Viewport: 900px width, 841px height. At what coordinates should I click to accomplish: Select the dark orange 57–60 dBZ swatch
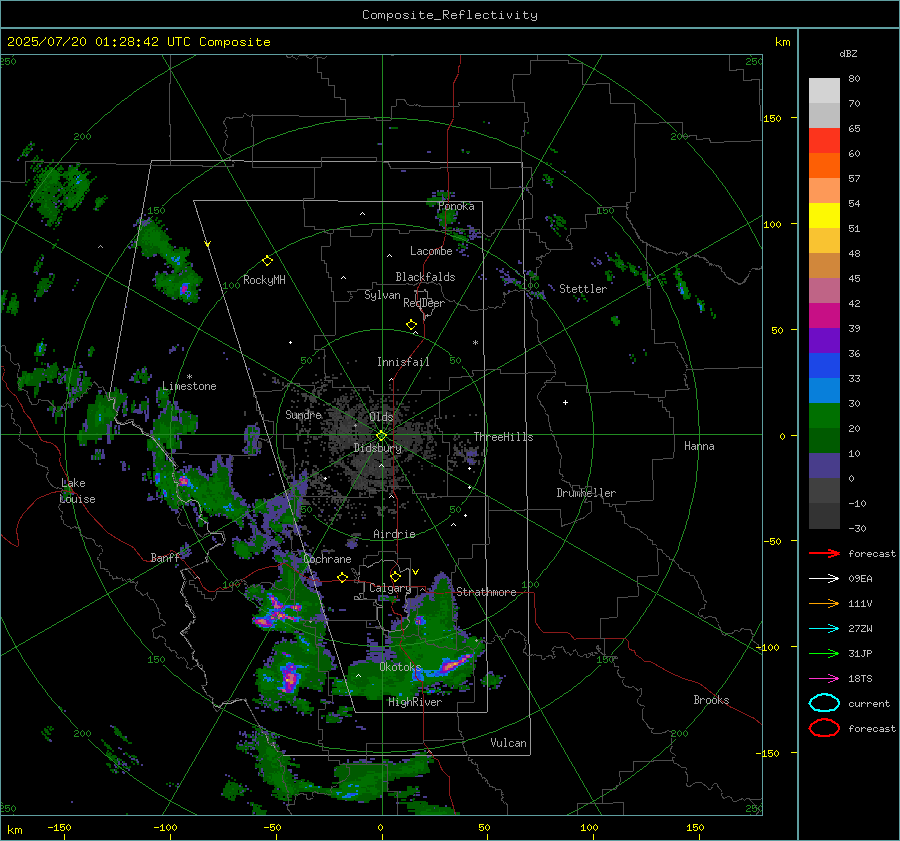(x=824, y=166)
